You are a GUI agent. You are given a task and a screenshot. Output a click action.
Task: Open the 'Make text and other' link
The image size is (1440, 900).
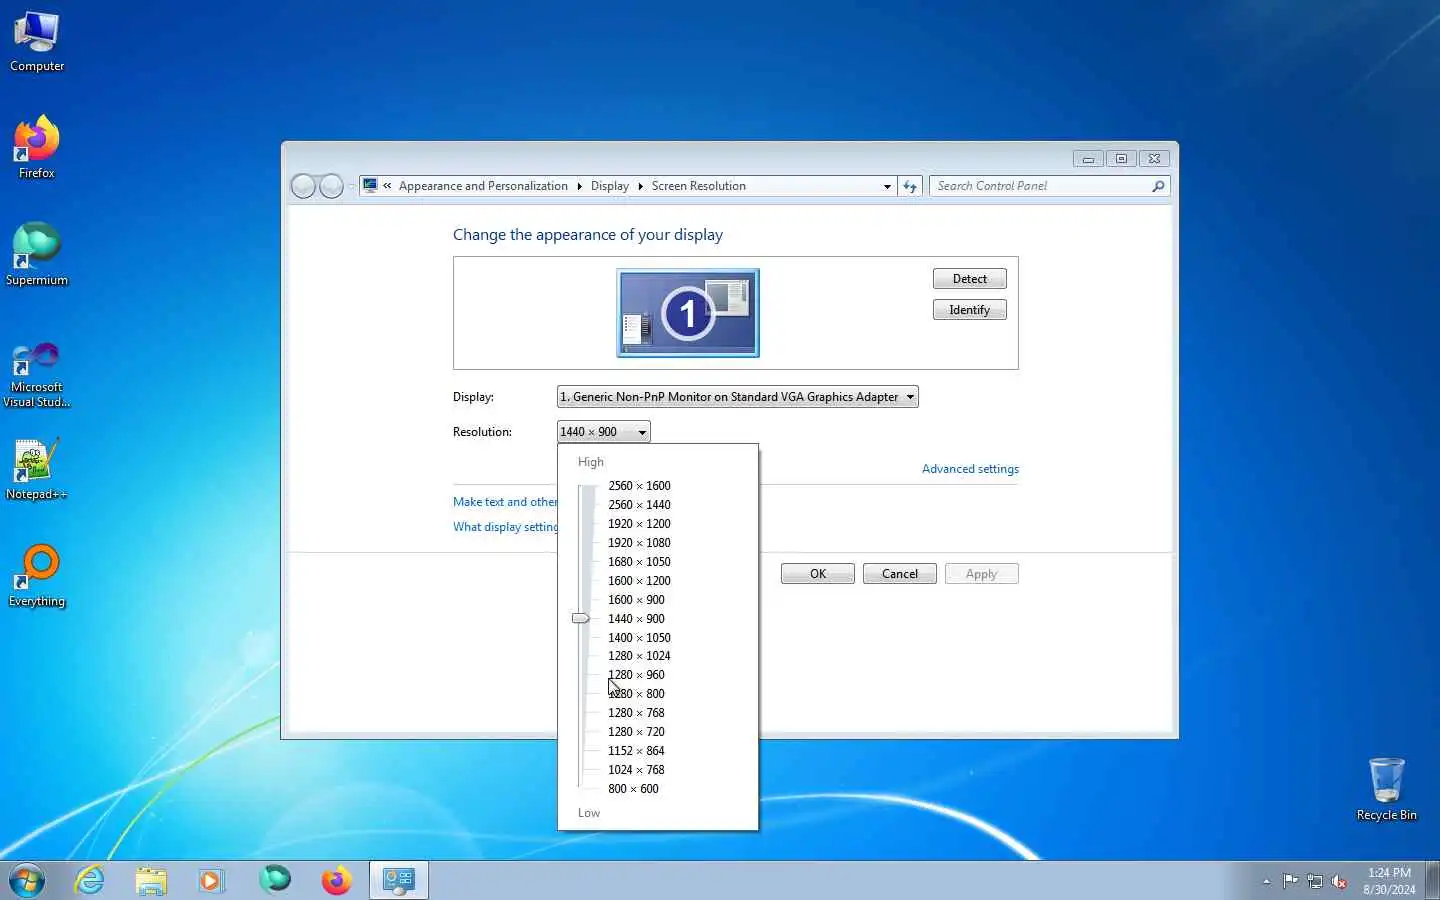[505, 502]
